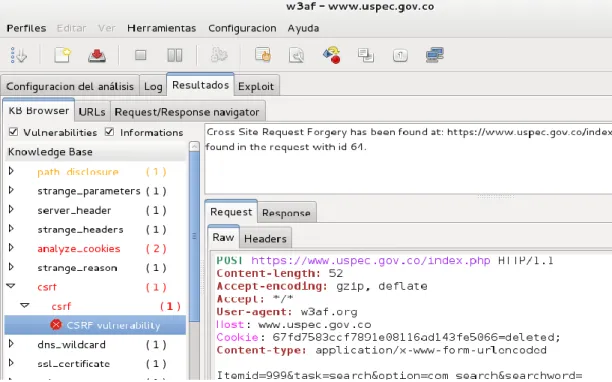
Task: Open the greyed Ver menu
Action: click(107, 28)
